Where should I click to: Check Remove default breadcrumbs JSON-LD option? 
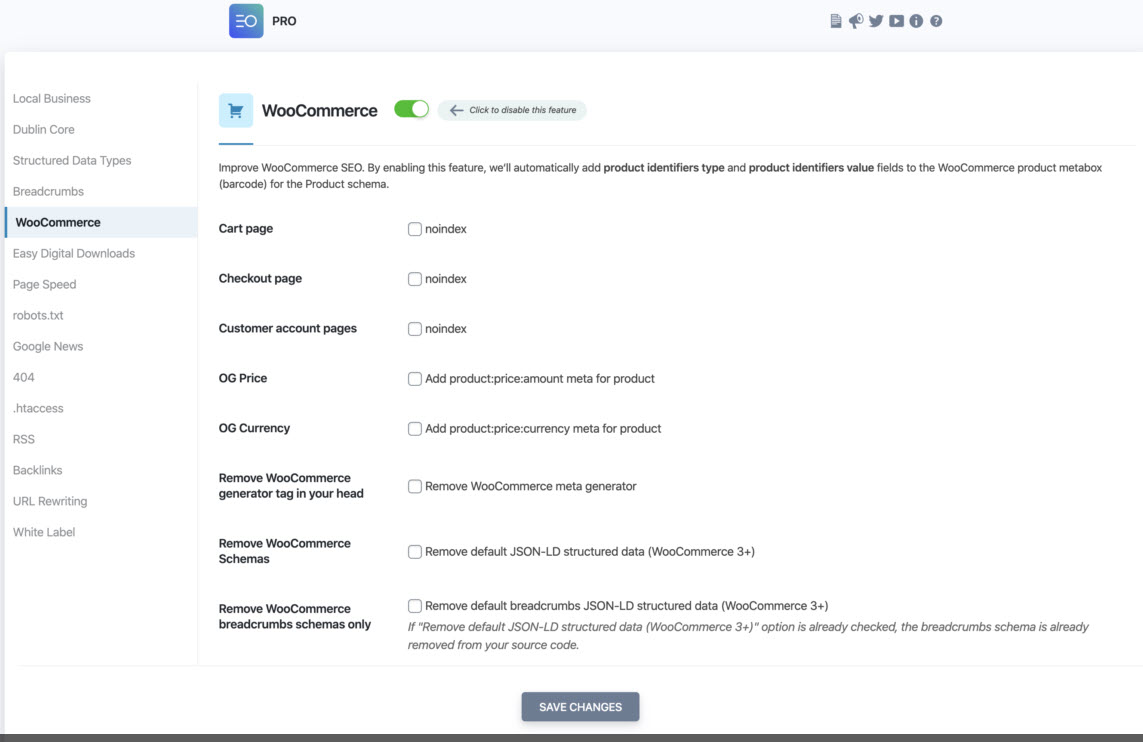click(x=415, y=606)
